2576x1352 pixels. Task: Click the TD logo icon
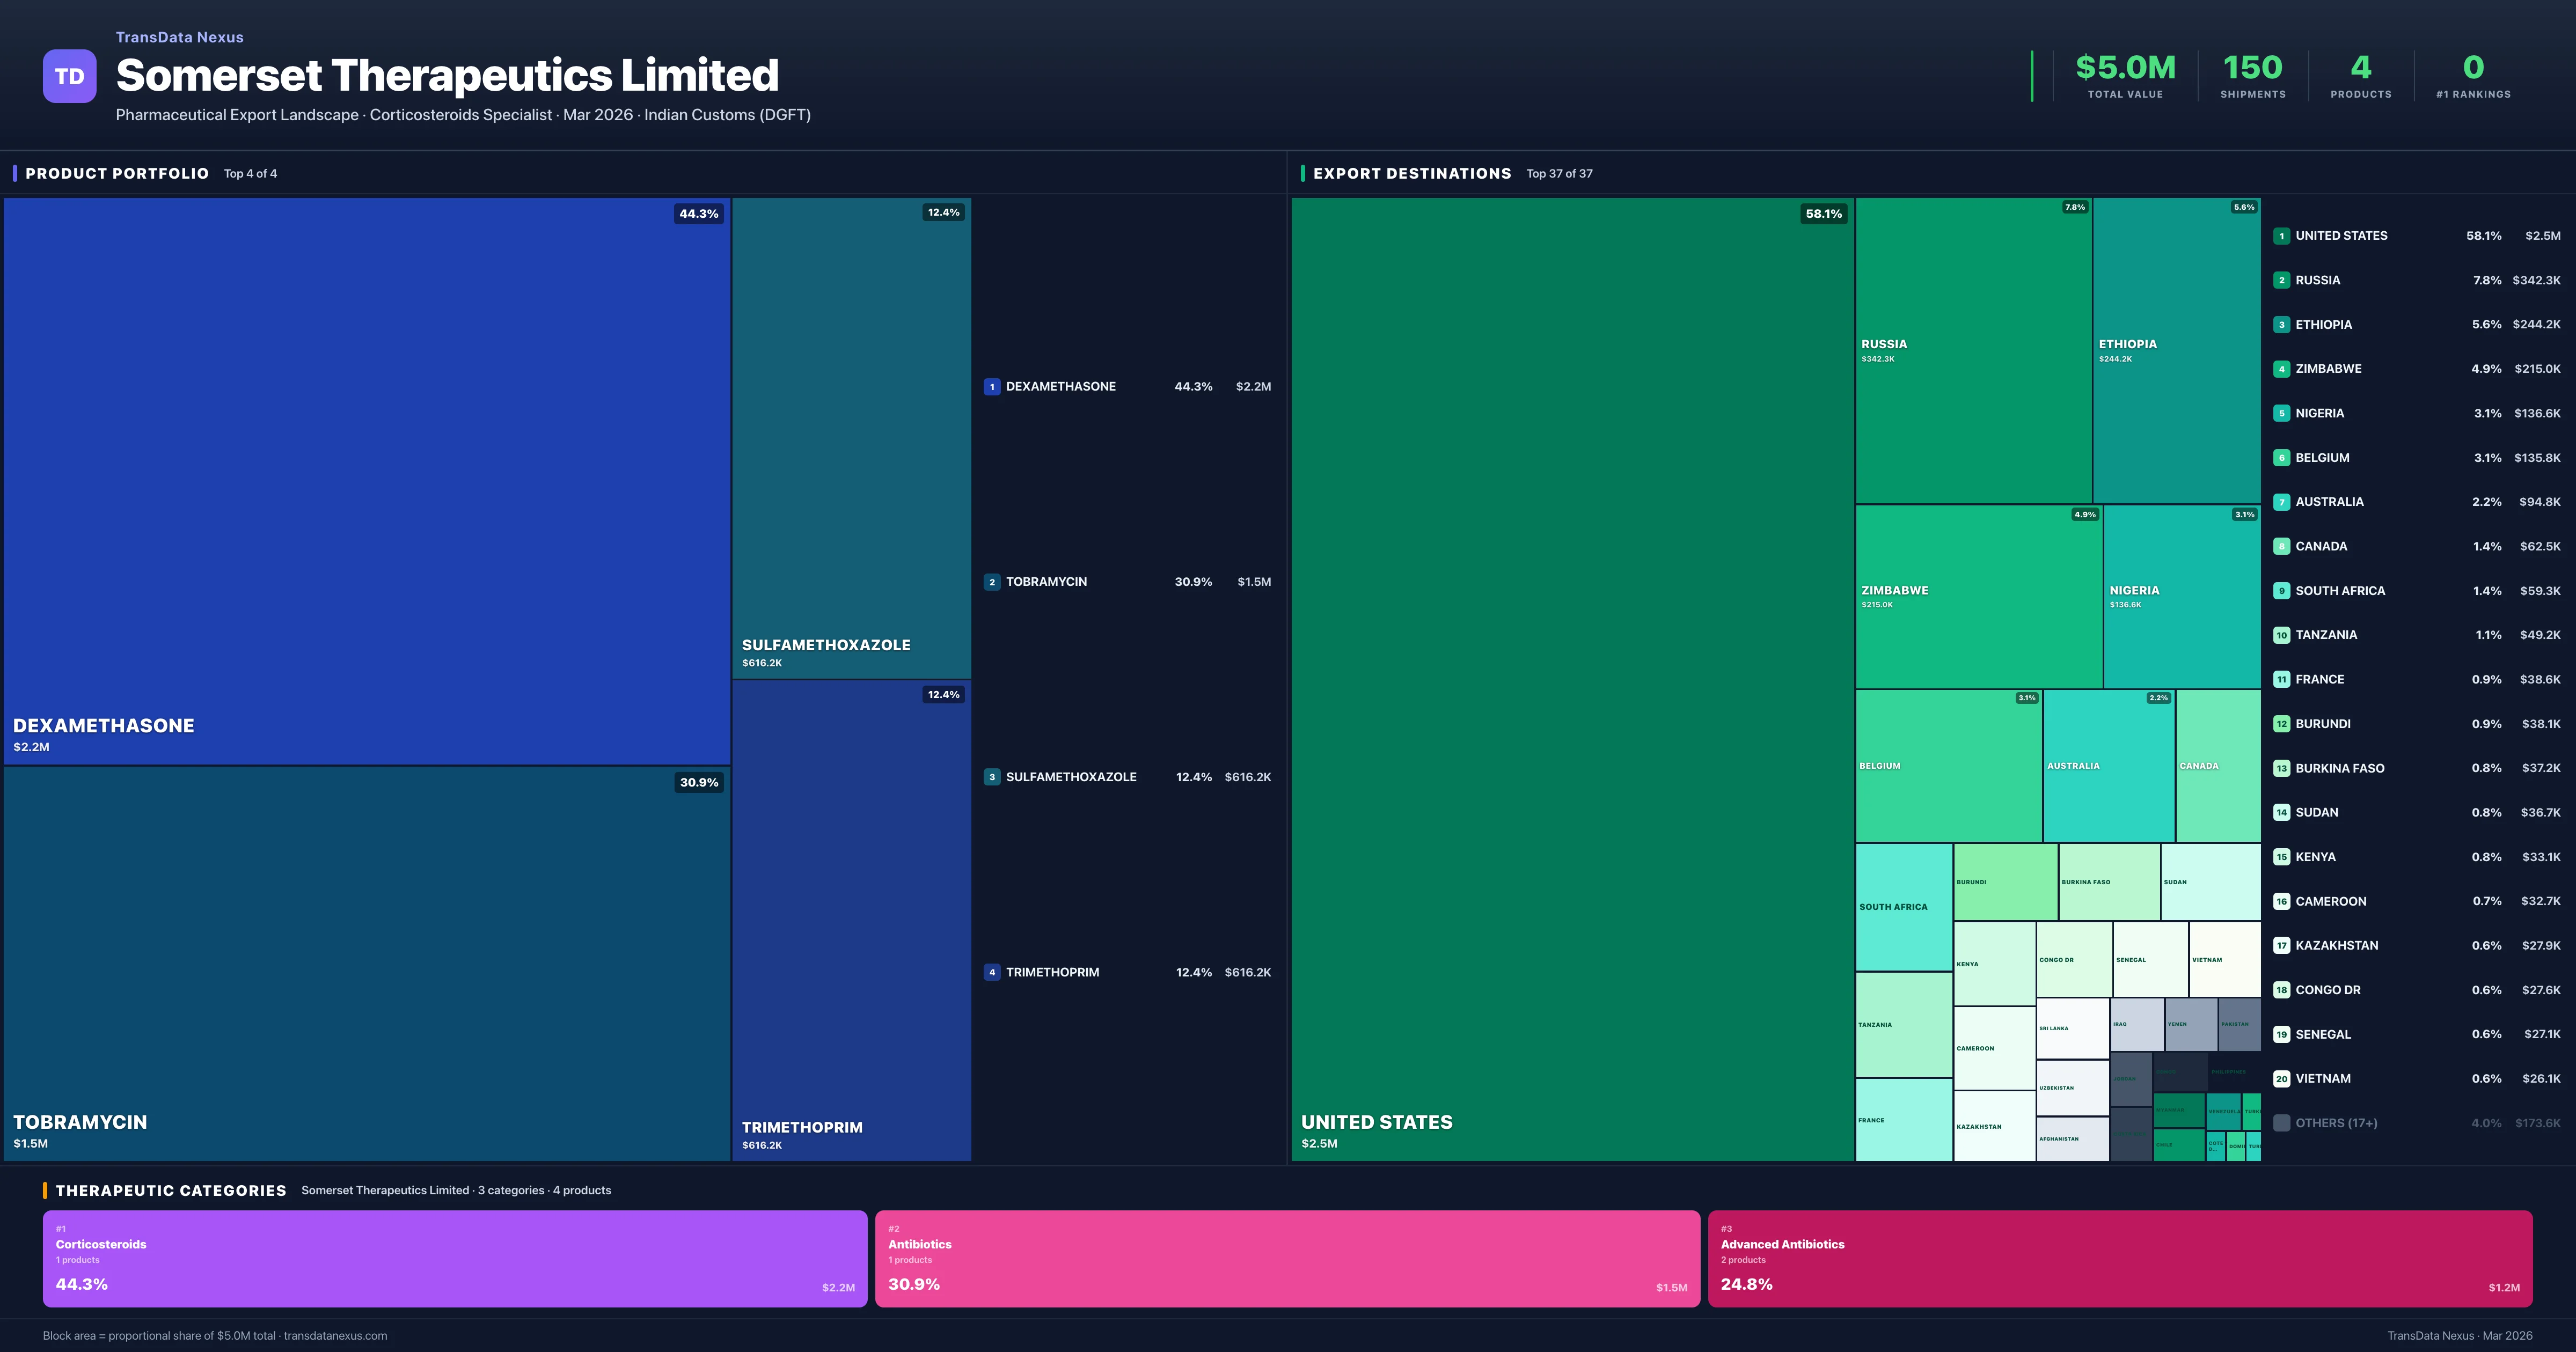click(69, 76)
